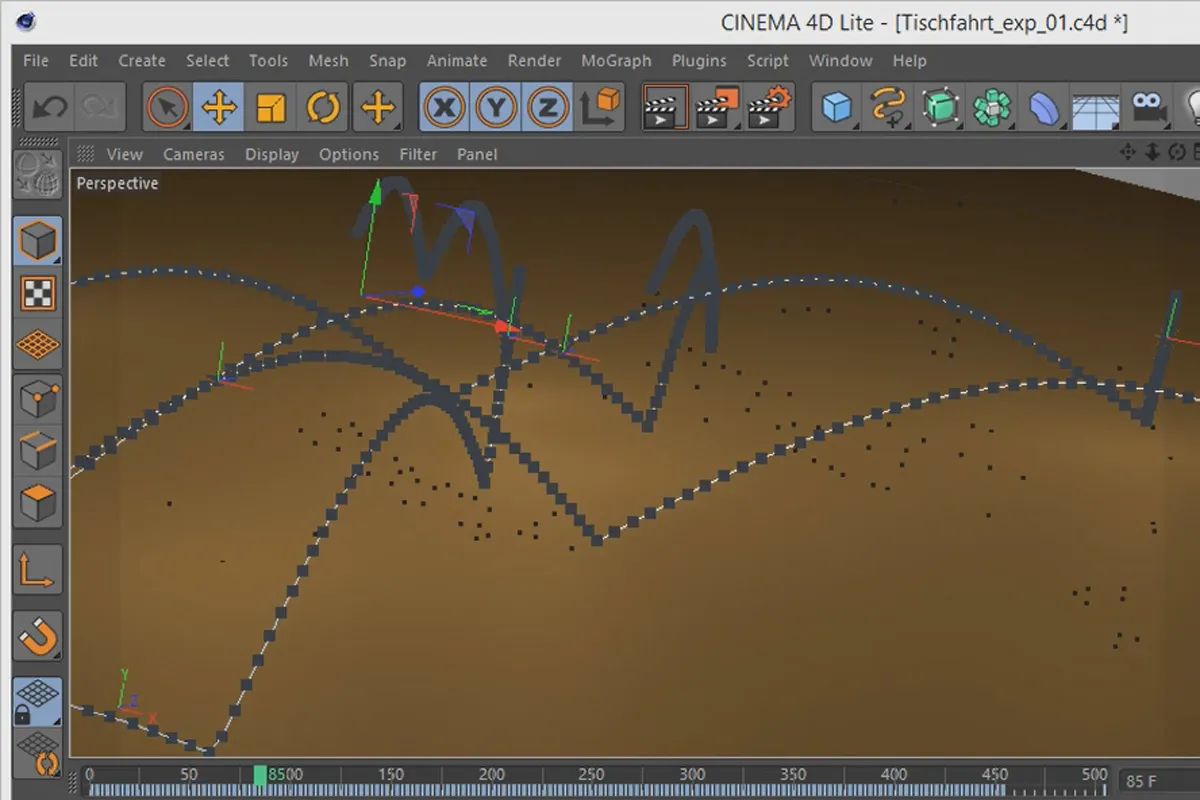The width and height of the screenshot is (1200, 800).
Task: Toggle the world/object coordinate system icon
Action: point(599,107)
